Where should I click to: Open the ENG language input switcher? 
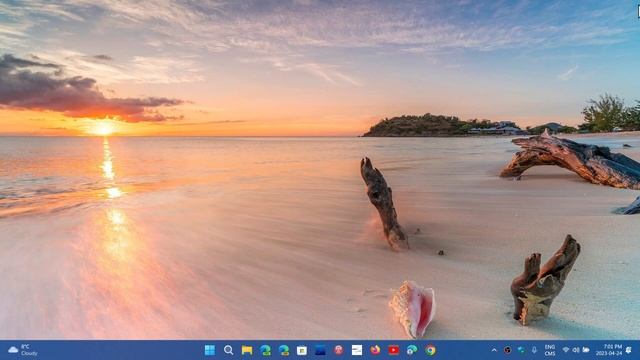[x=550, y=350]
